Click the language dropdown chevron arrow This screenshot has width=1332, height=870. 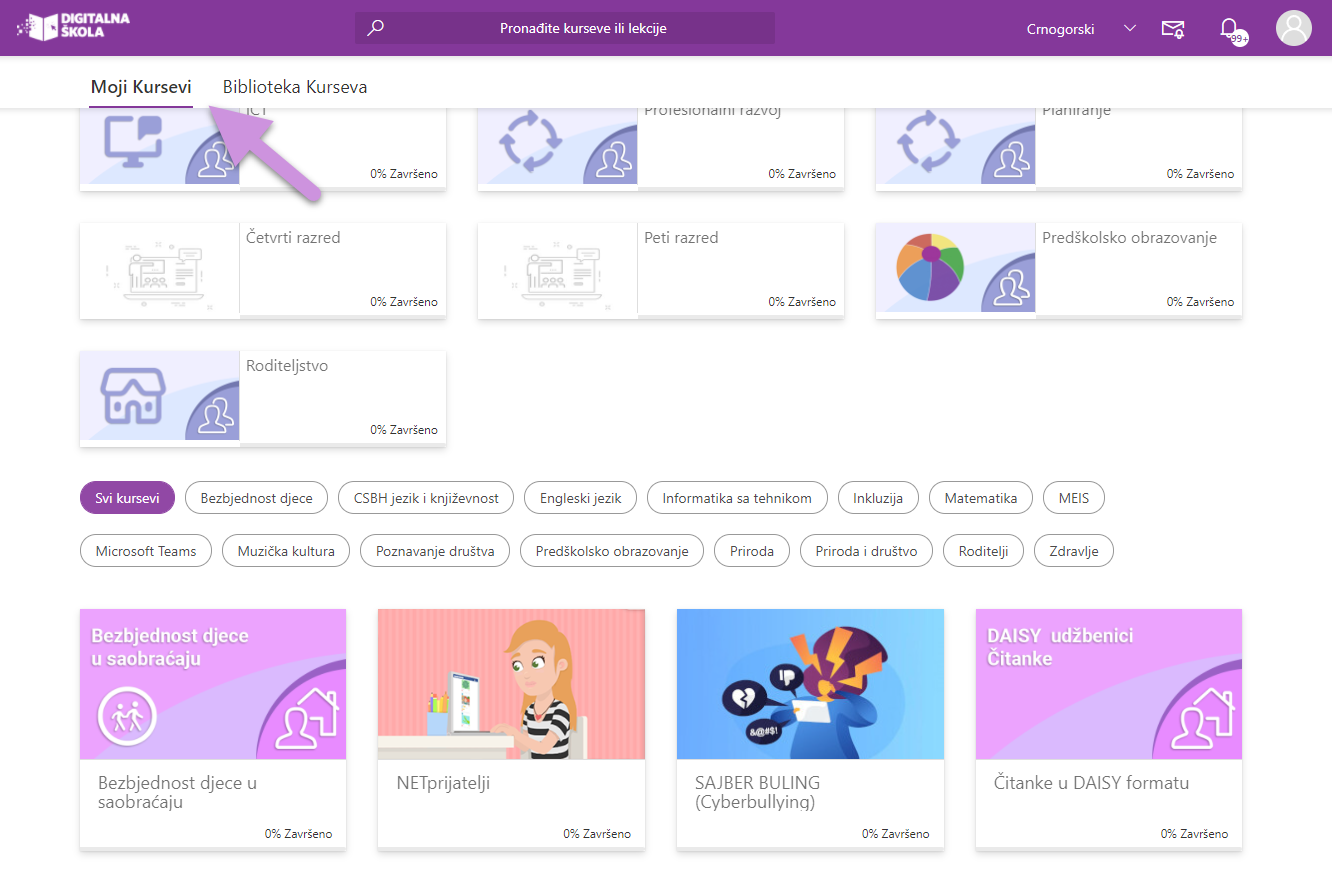(x=1130, y=29)
